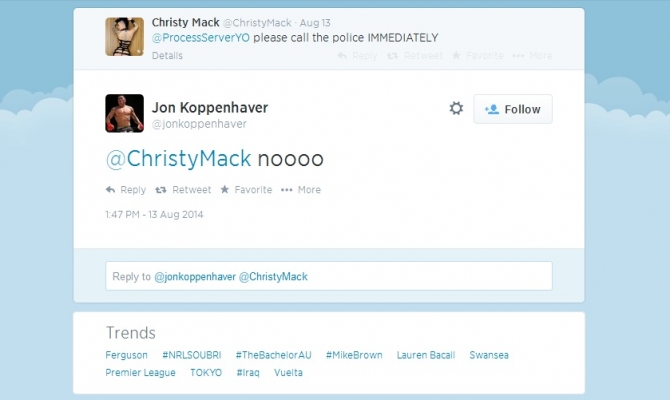This screenshot has height=400, width=670.
Task: Open the Lauren Bacall trend
Action: pos(426,355)
